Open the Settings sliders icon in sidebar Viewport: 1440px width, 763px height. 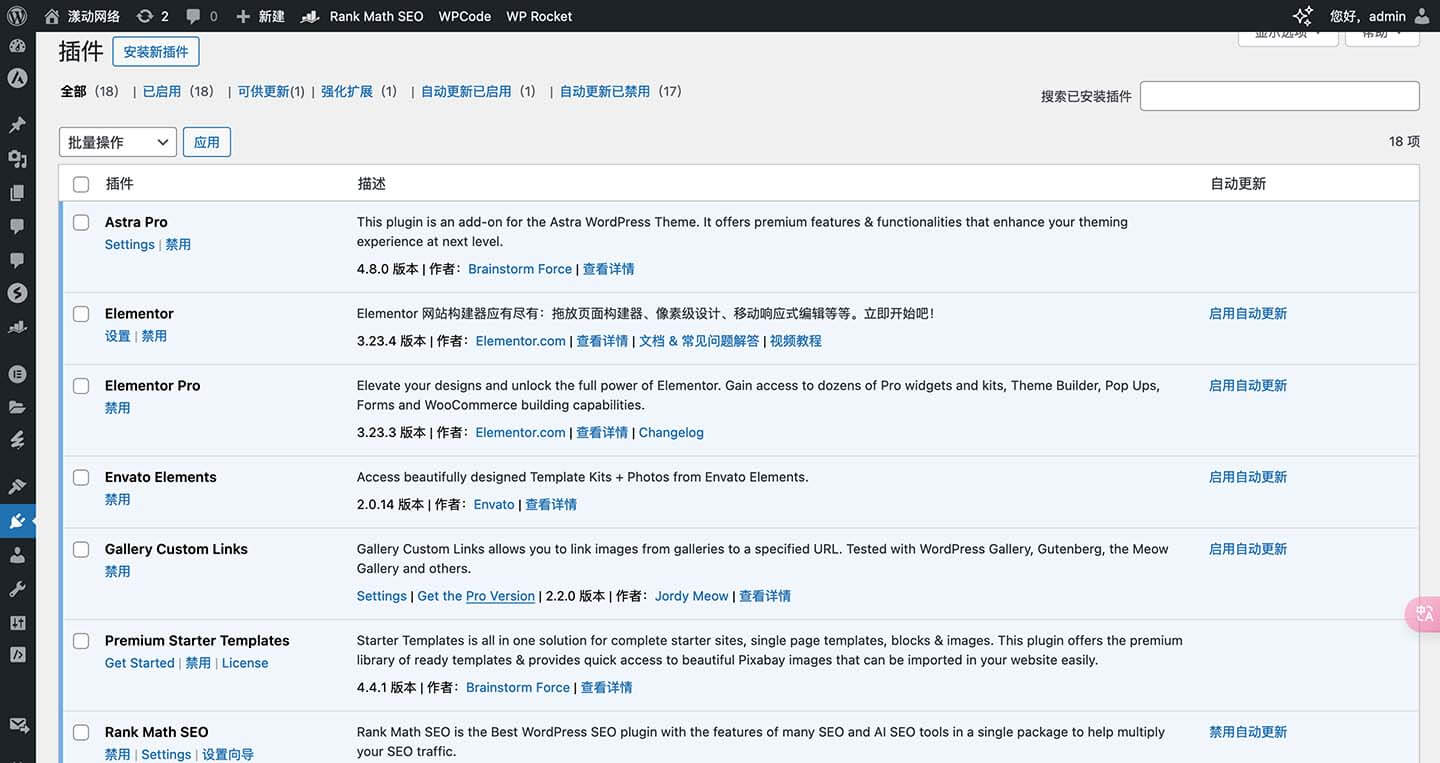click(x=17, y=622)
